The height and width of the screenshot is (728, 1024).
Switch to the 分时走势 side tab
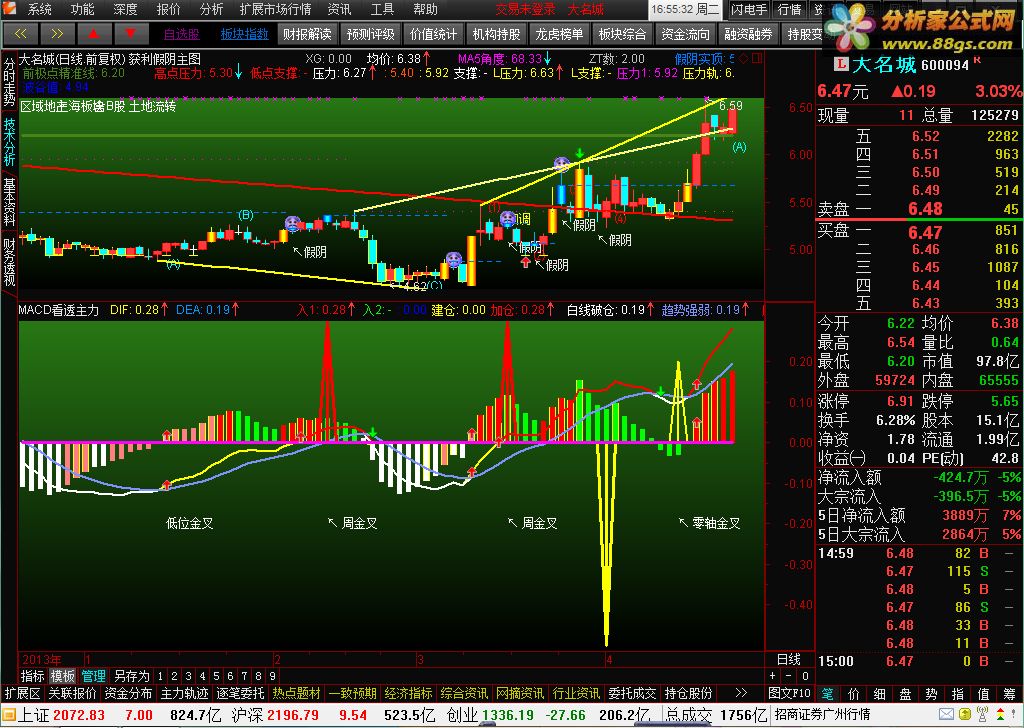[x=9, y=82]
